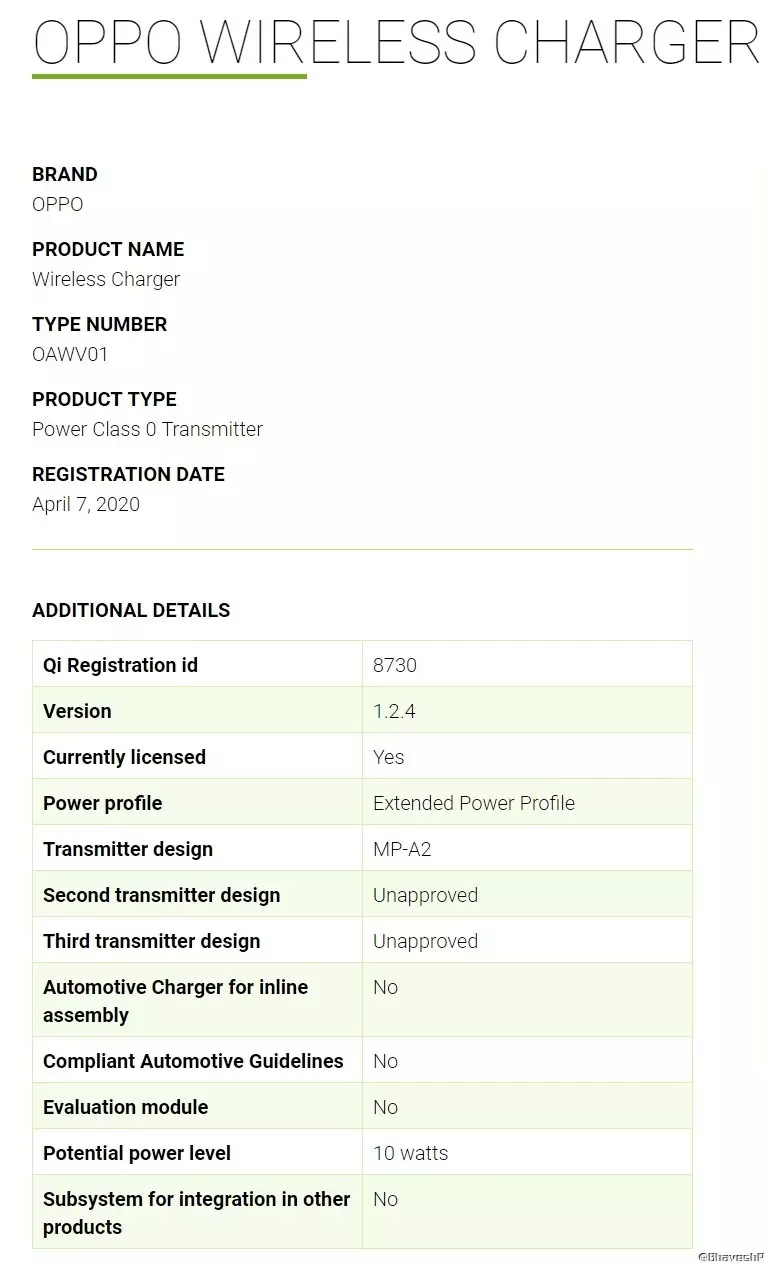Click Subsystem for integration in other products label
This screenshot has height=1266, width=767.
pyautogui.click(x=196, y=1212)
